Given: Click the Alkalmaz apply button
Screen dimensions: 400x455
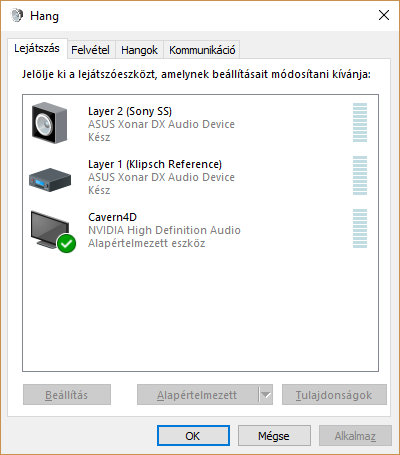Looking at the screenshot, I should click(x=355, y=436).
